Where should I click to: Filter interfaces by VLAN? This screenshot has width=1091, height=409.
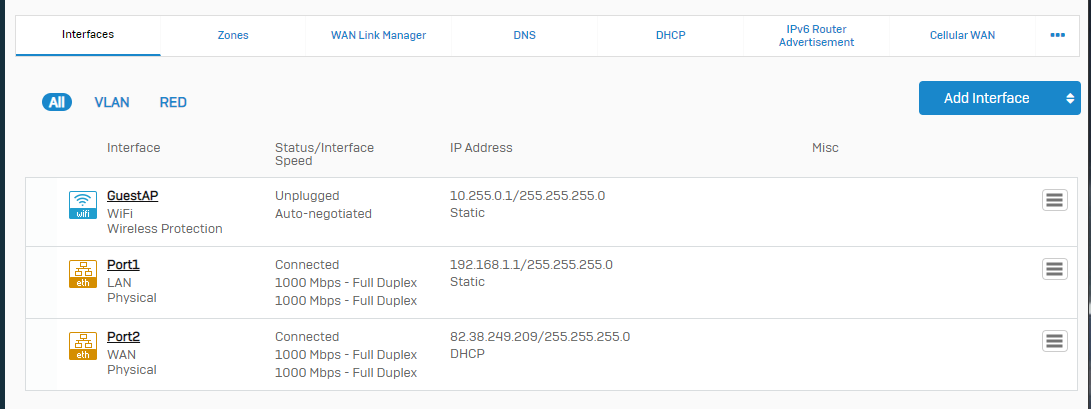point(112,102)
